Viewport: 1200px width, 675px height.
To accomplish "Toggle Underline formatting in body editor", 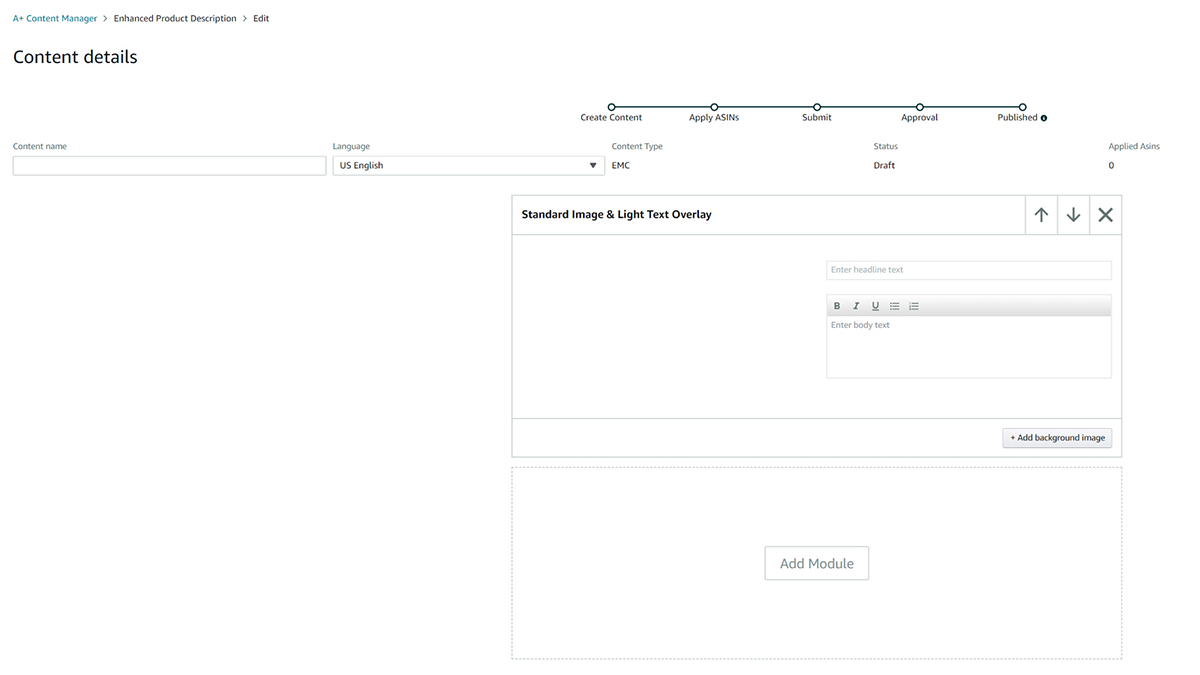I will 875,306.
